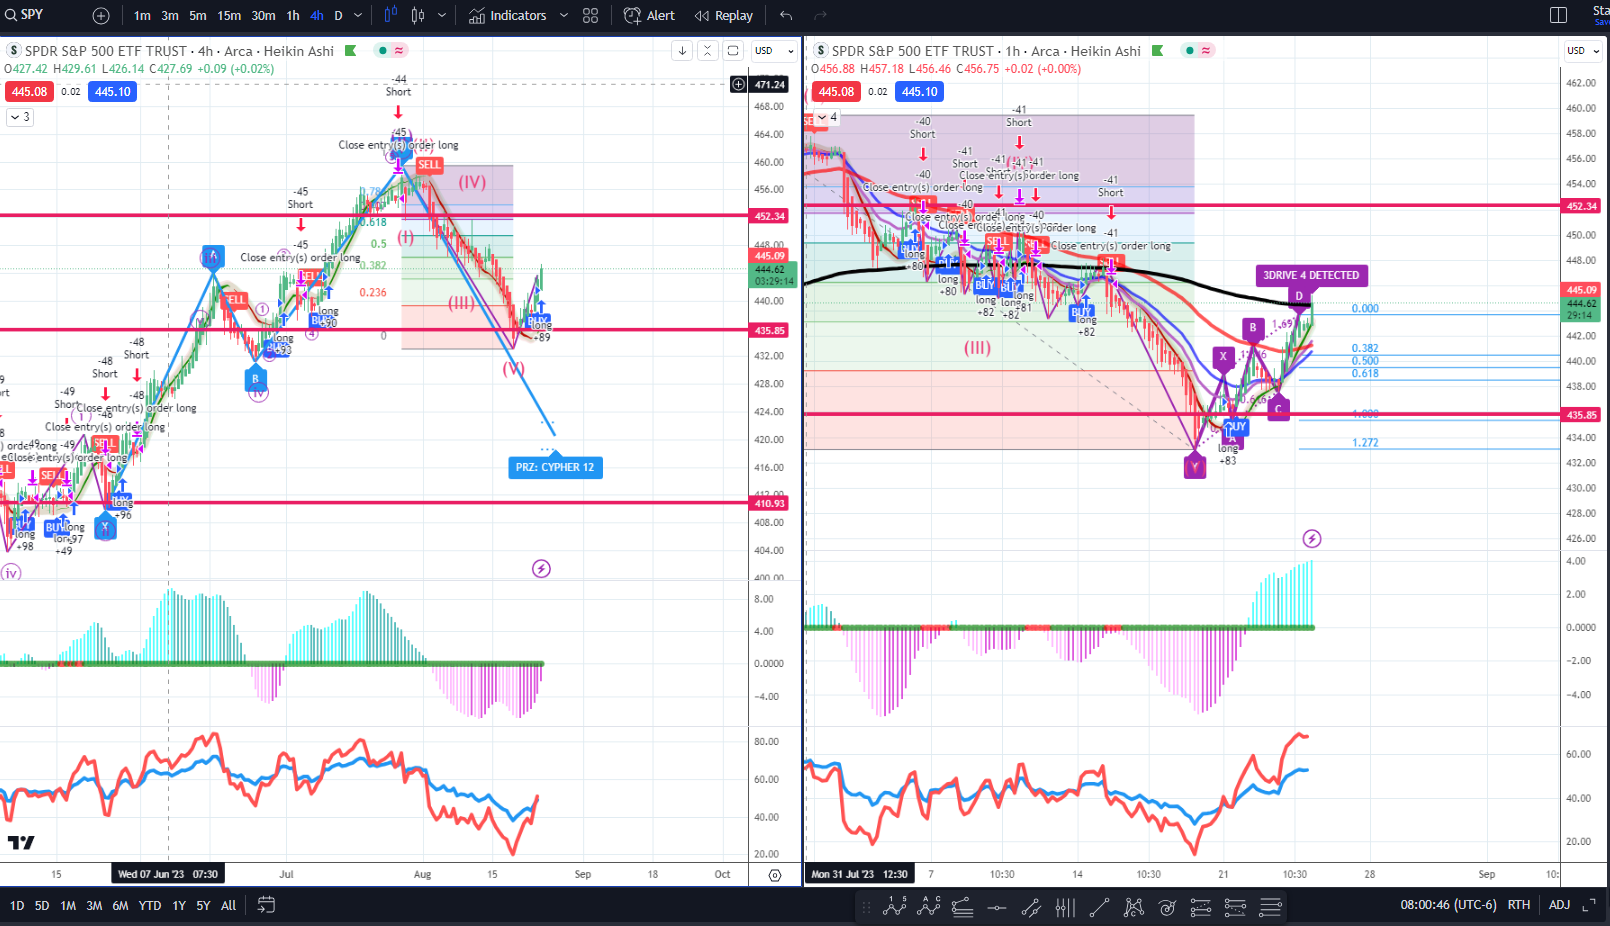
Task: Toggle fullscreen mode icon
Action: click(1588, 905)
